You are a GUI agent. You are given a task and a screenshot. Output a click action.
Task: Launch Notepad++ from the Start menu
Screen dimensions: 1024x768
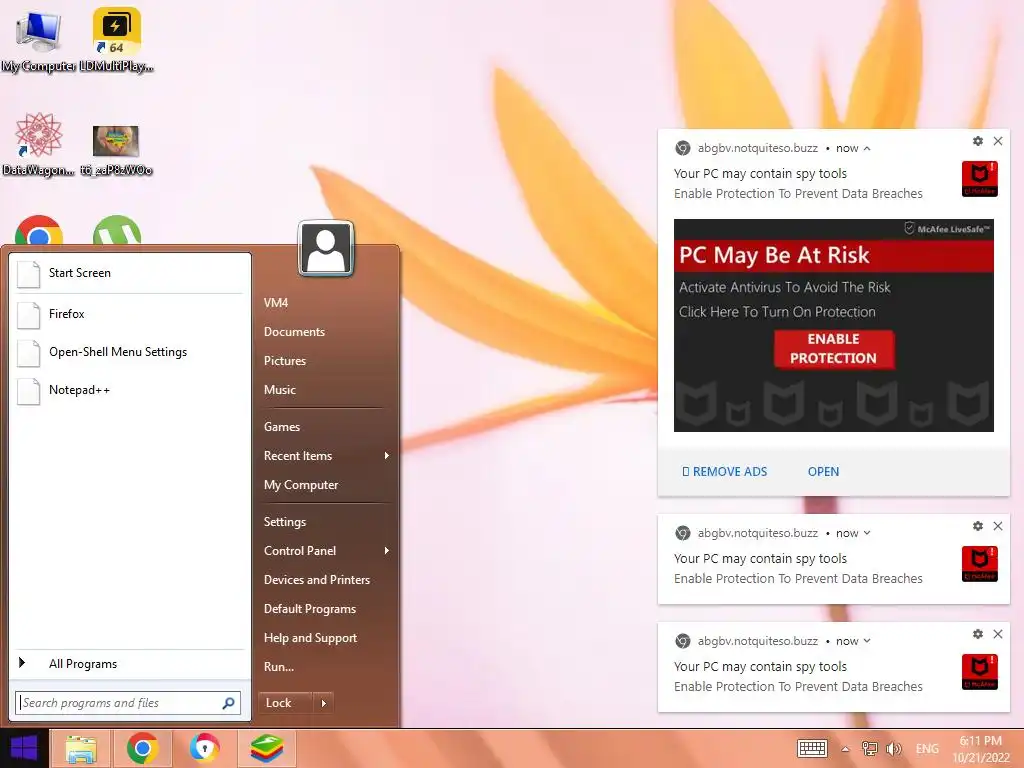point(129,391)
